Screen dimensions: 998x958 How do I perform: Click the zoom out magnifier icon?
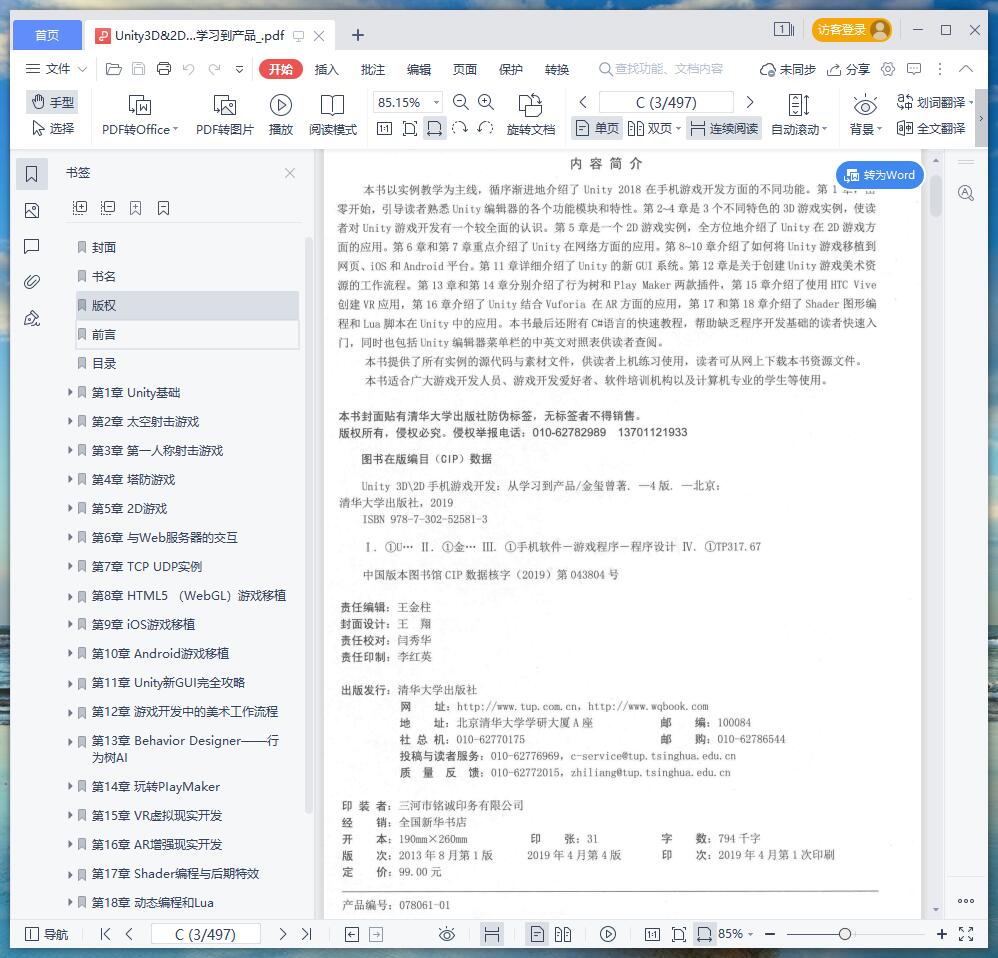coord(460,102)
